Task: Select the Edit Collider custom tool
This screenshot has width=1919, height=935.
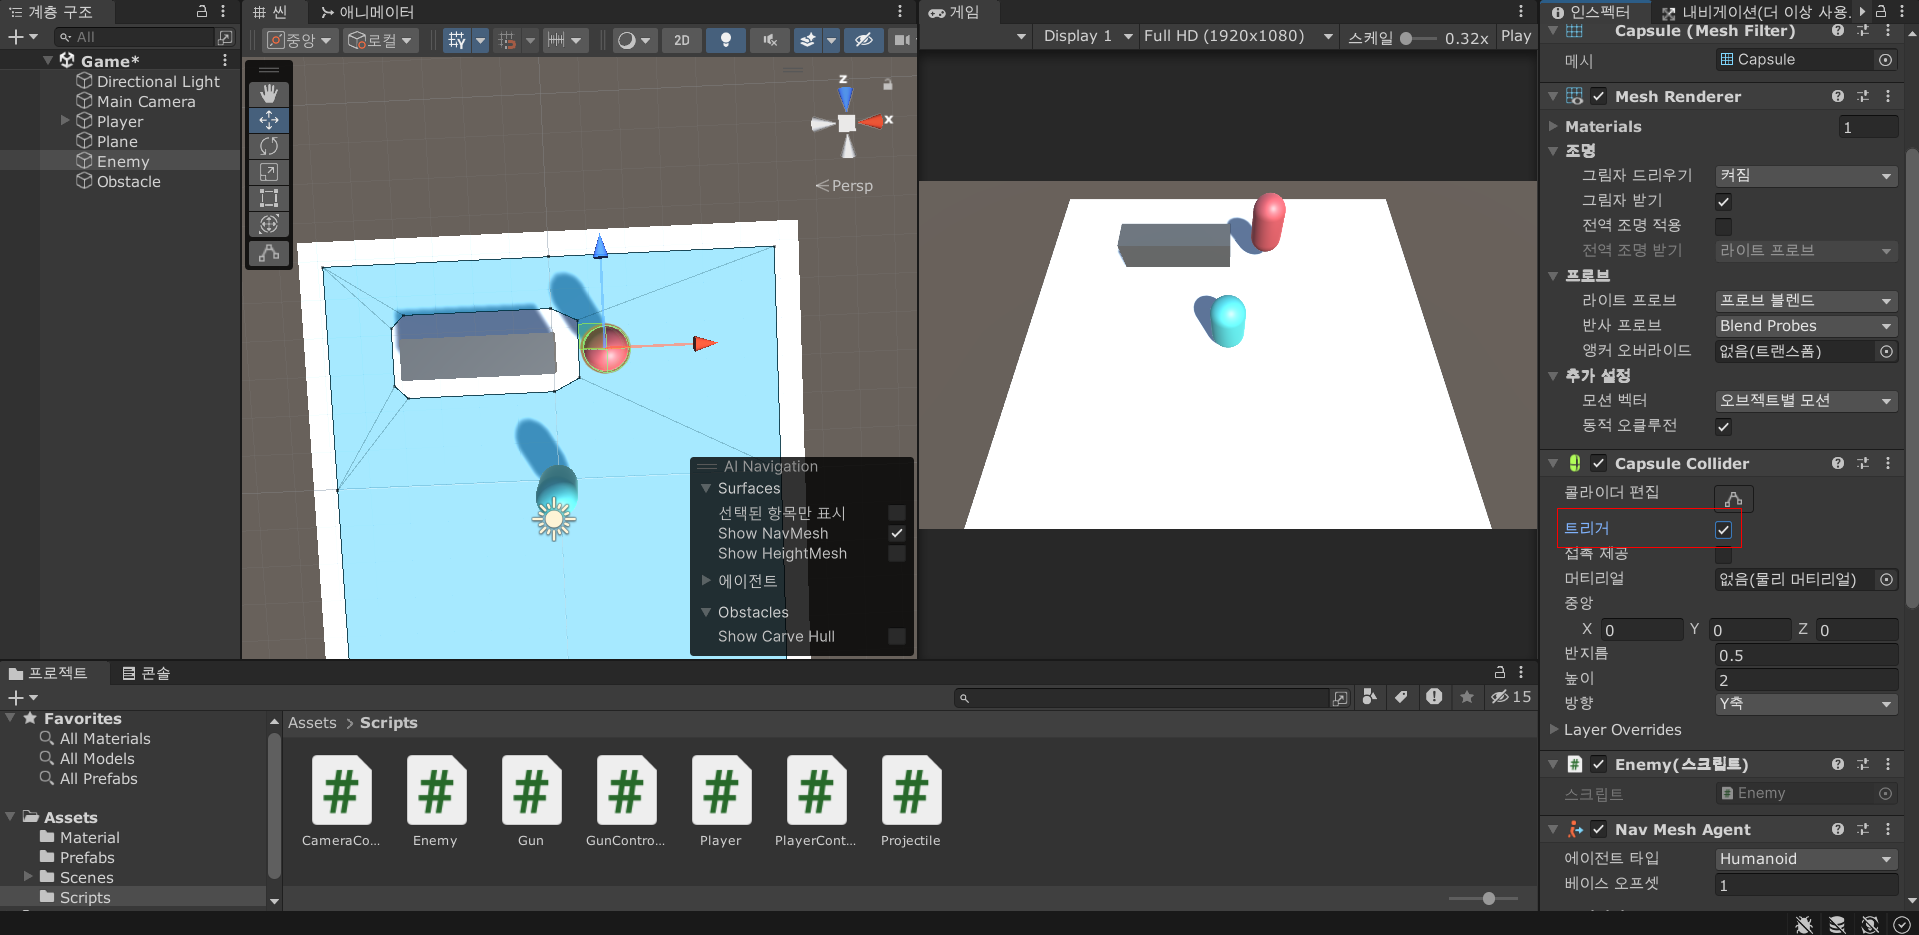Action: tap(269, 253)
